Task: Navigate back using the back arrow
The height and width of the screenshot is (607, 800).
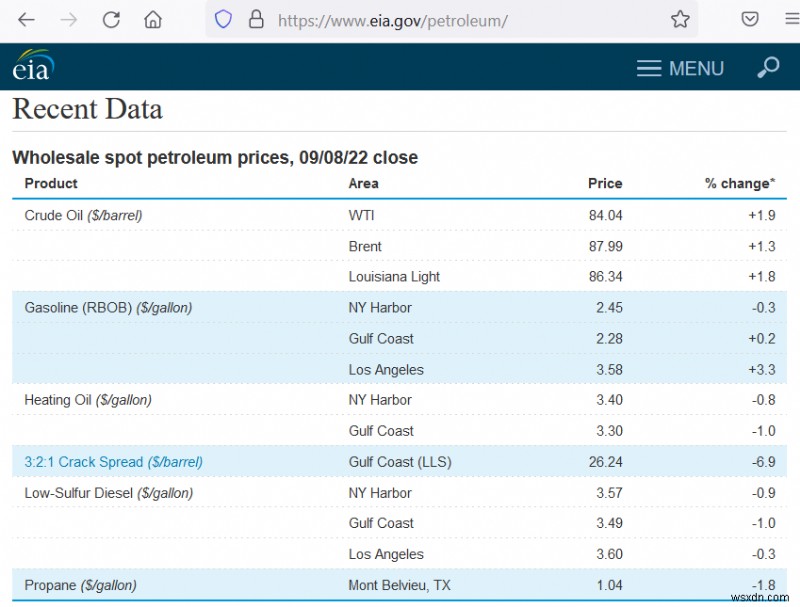Action: coord(26,19)
